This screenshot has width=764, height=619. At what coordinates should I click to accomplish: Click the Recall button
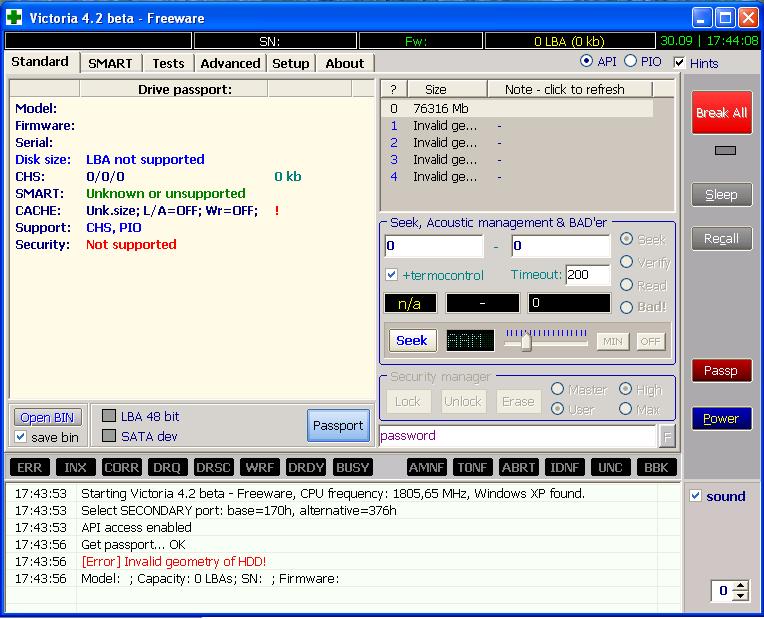721,238
